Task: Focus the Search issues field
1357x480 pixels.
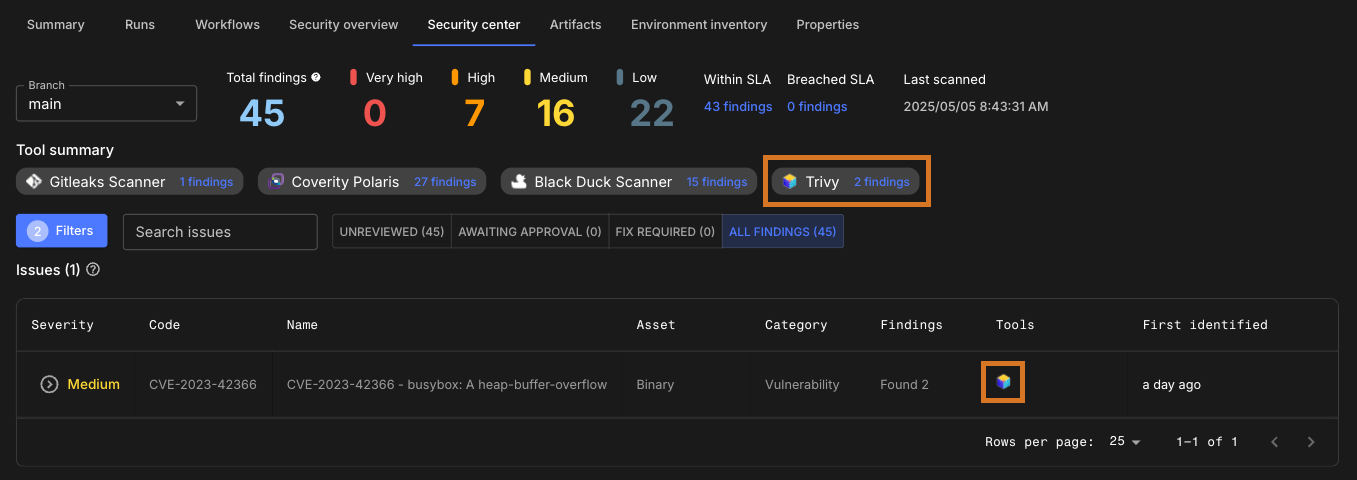Action: point(220,231)
